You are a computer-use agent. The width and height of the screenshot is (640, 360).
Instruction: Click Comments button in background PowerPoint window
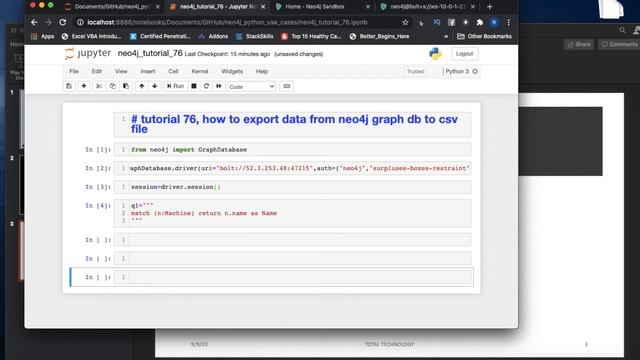point(619,44)
